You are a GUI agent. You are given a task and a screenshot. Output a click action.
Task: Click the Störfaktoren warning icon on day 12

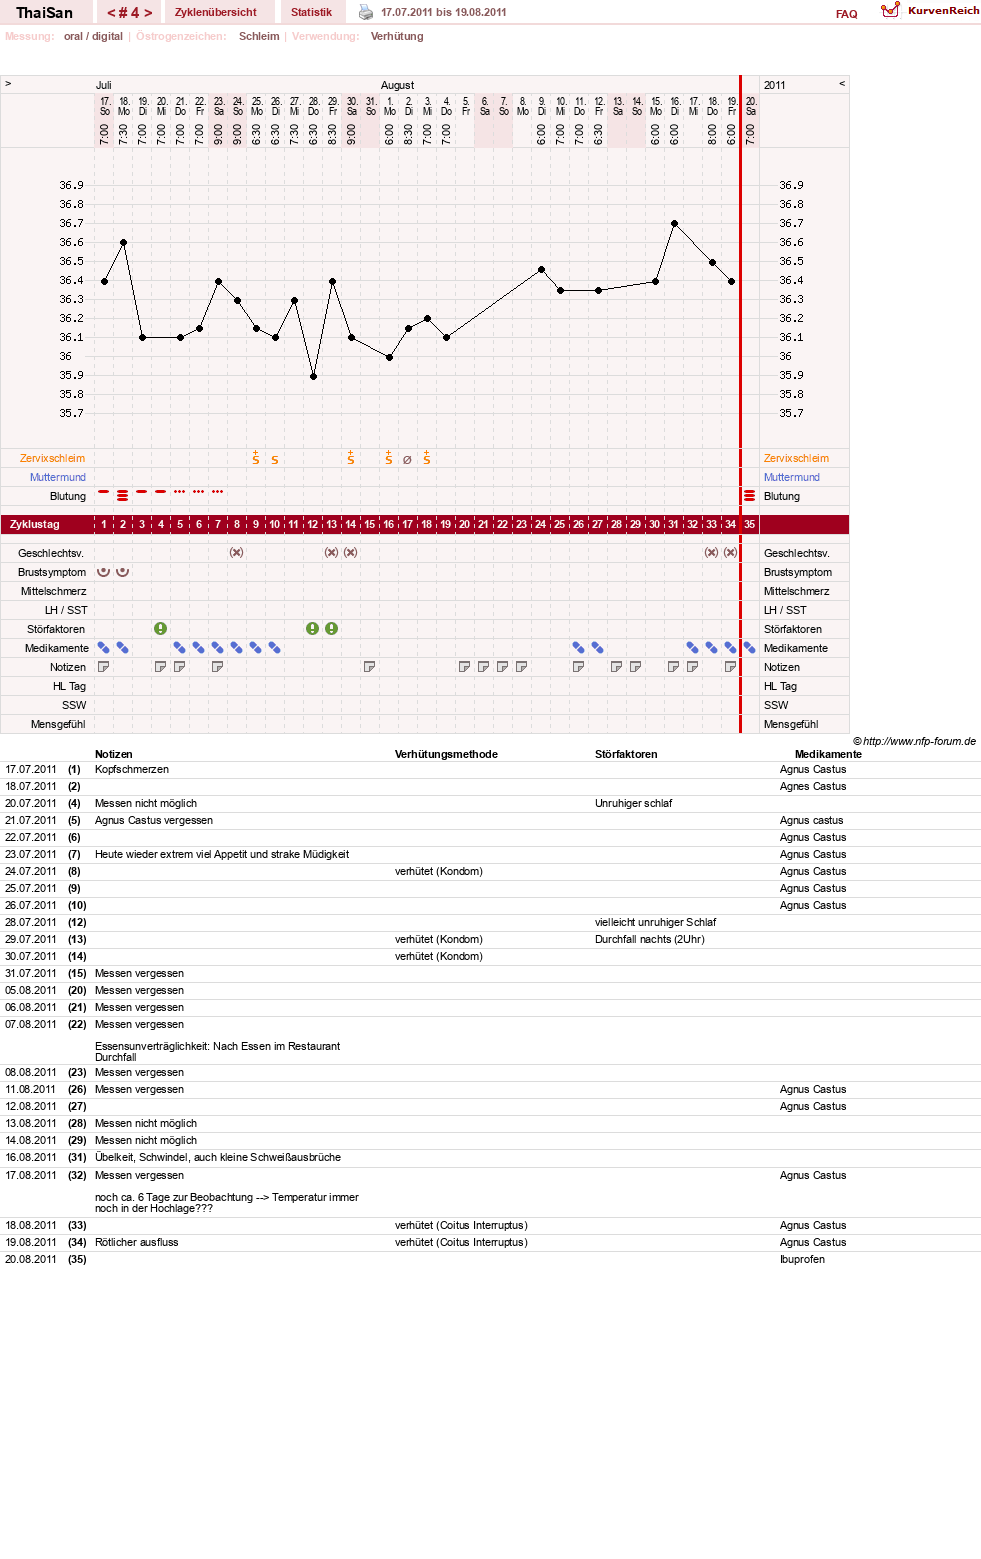(x=313, y=629)
